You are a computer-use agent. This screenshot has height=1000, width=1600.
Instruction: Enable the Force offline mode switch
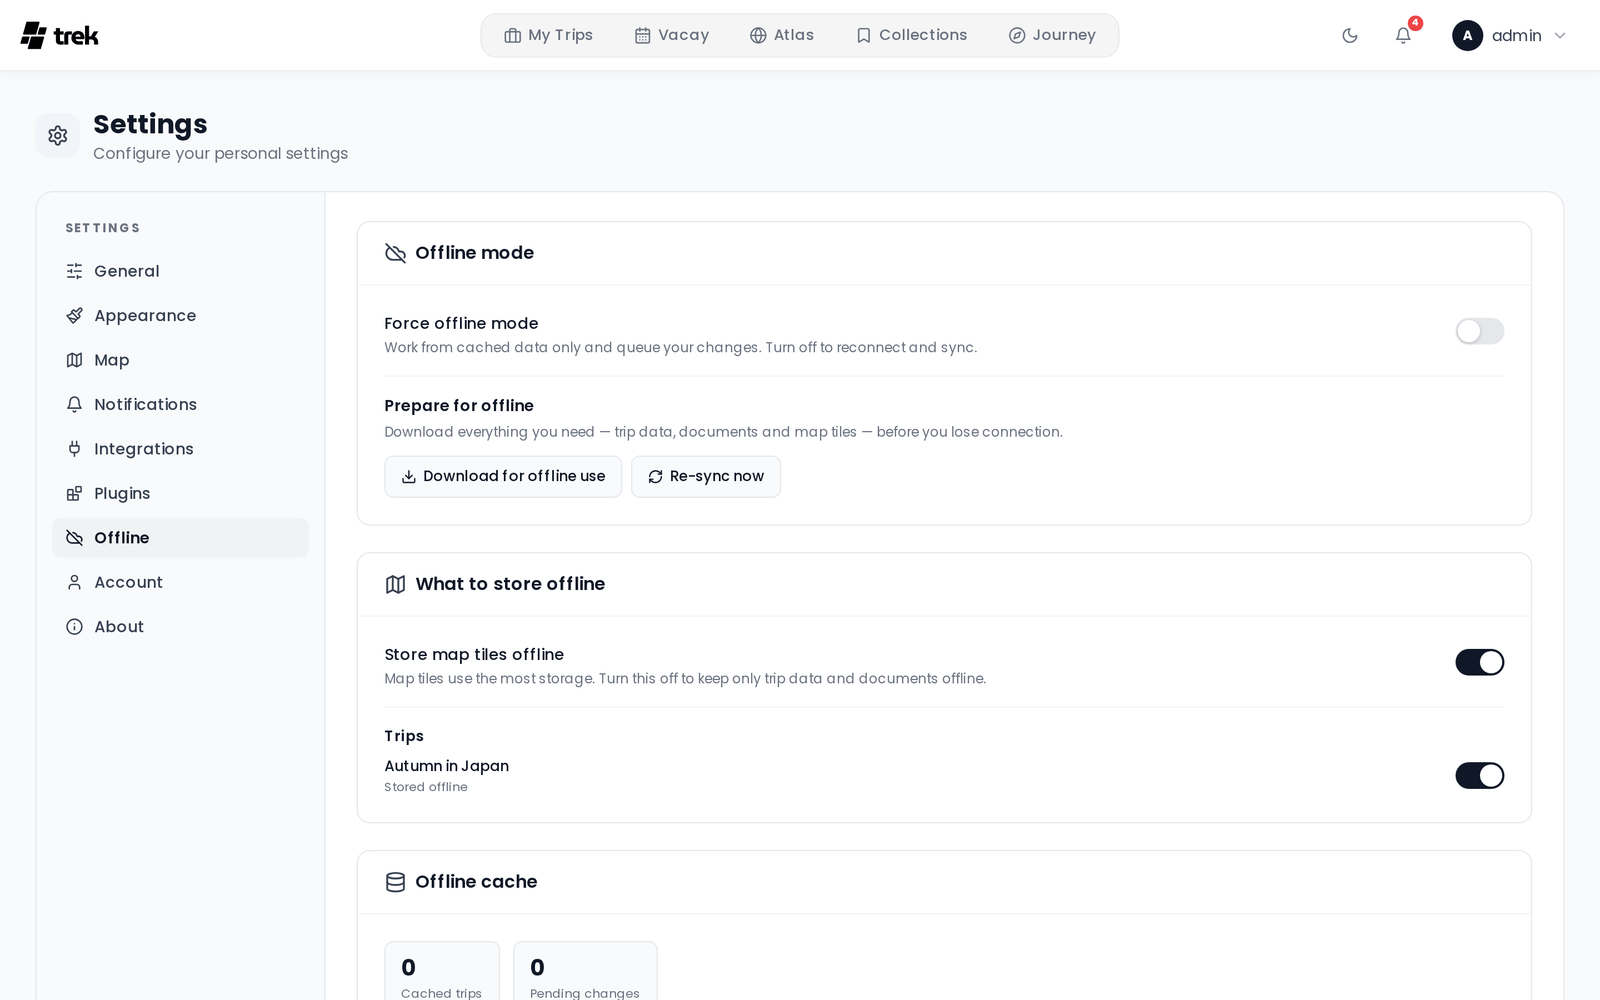1479,331
